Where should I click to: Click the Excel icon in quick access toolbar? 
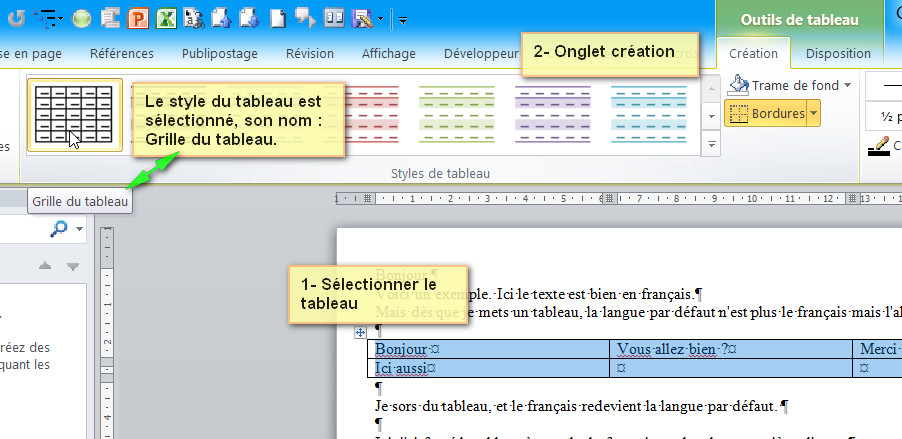166,18
